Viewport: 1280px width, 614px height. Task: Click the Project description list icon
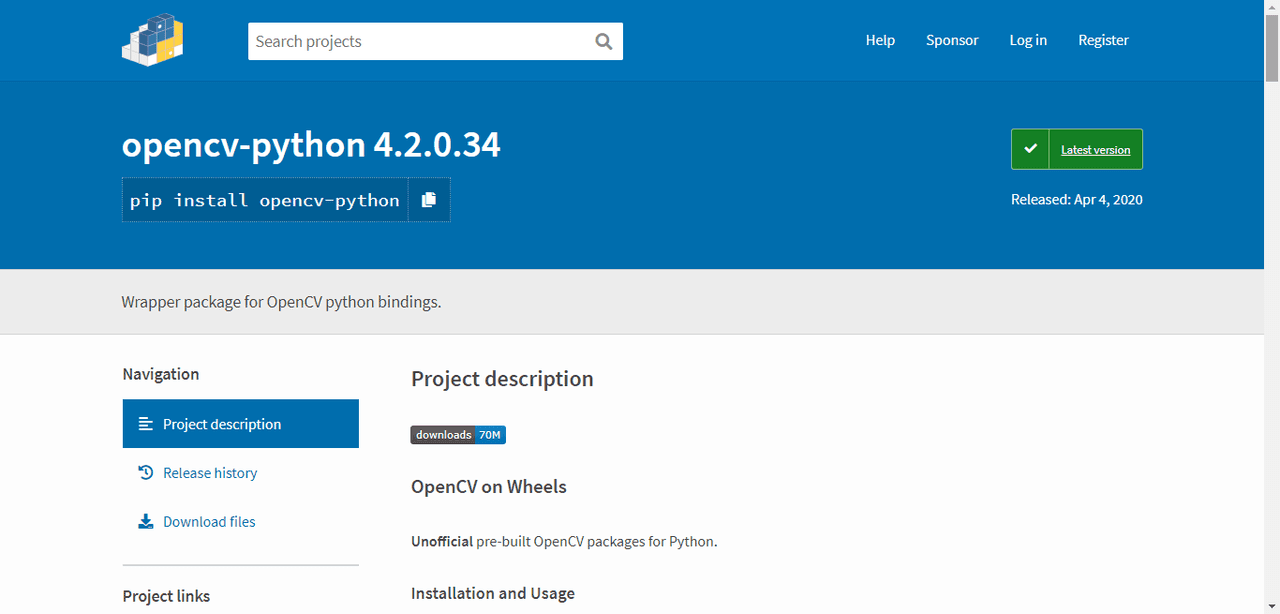146,424
